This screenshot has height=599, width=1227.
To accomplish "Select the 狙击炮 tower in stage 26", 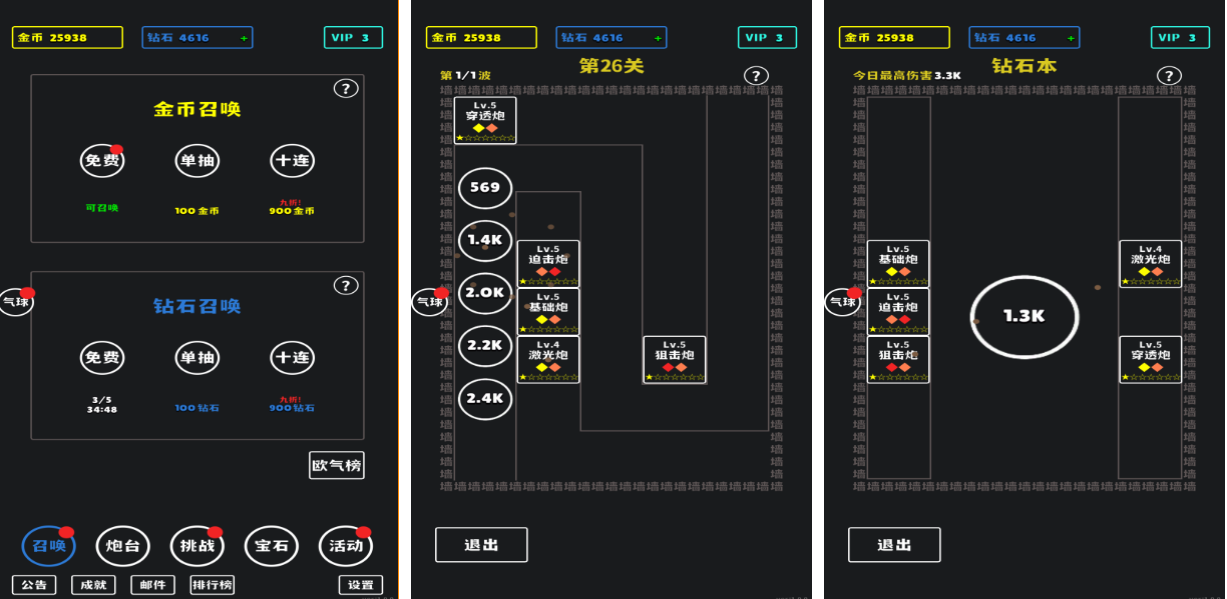I will pyautogui.click(x=675, y=359).
